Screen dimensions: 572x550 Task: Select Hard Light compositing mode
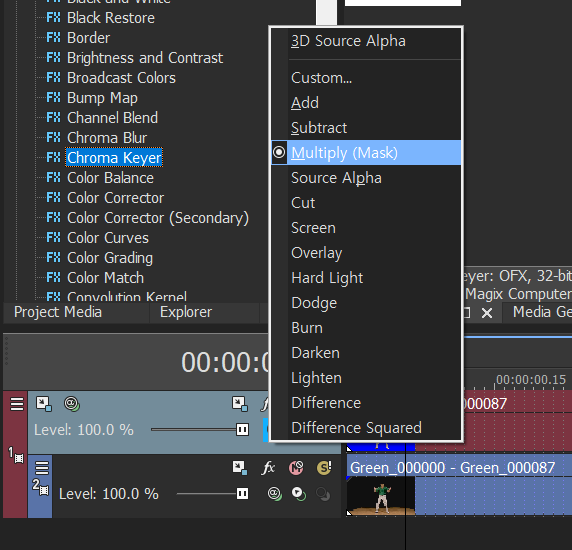[366, 278]
